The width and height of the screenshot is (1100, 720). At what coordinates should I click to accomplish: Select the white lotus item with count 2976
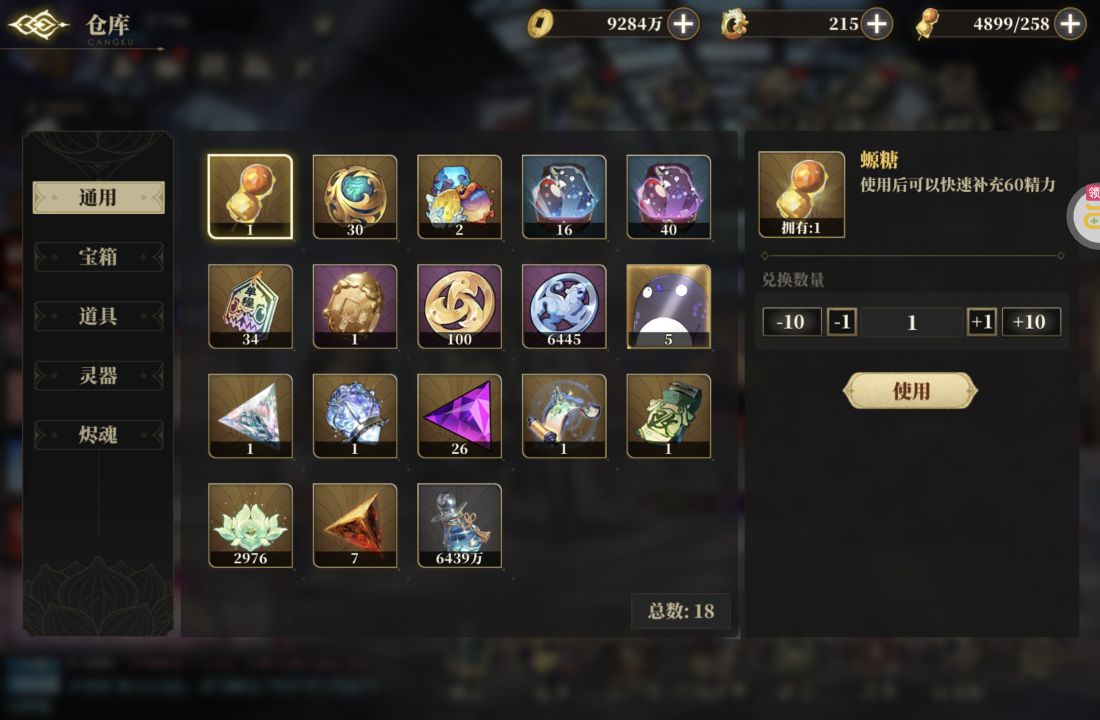pyautogui.click(x=250, y=526)
